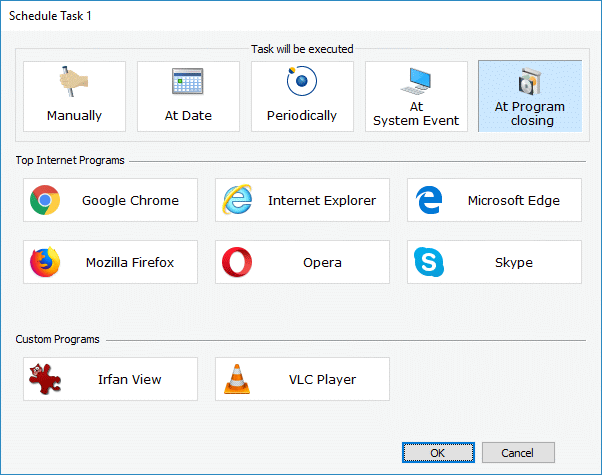This screenshot has height=475, width=602.
Task: Click the Skype logo
Action: click(x=429, y=262)
